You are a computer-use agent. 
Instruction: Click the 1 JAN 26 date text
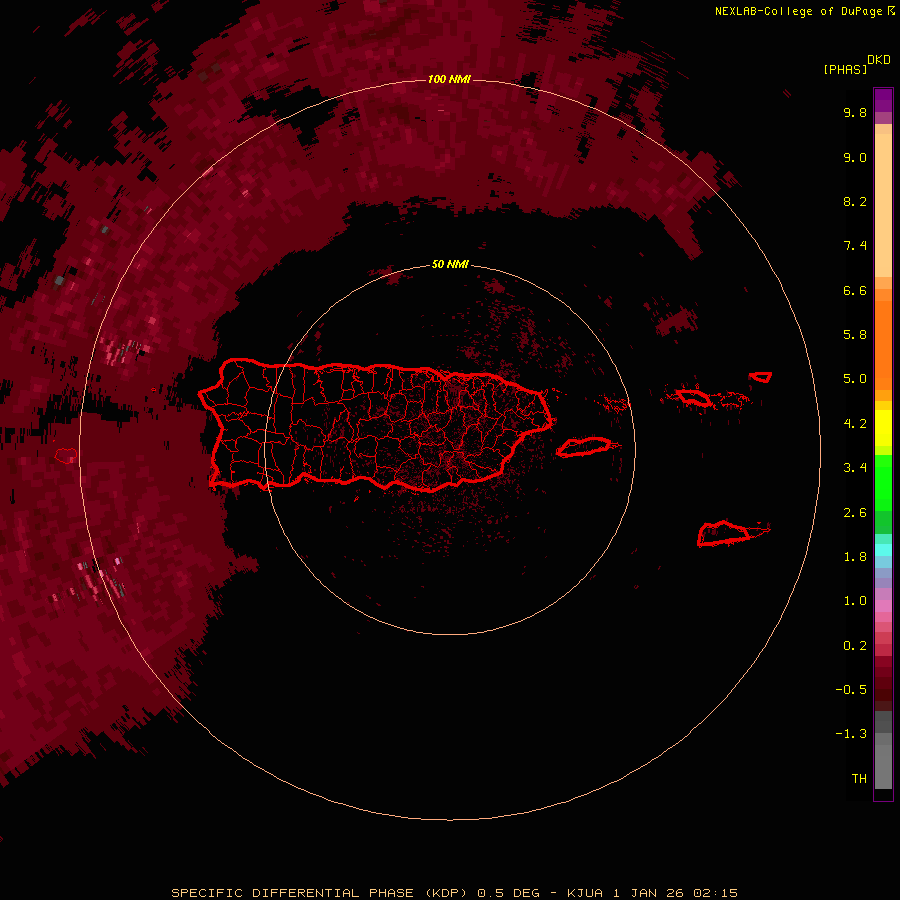tap(650, 893)
